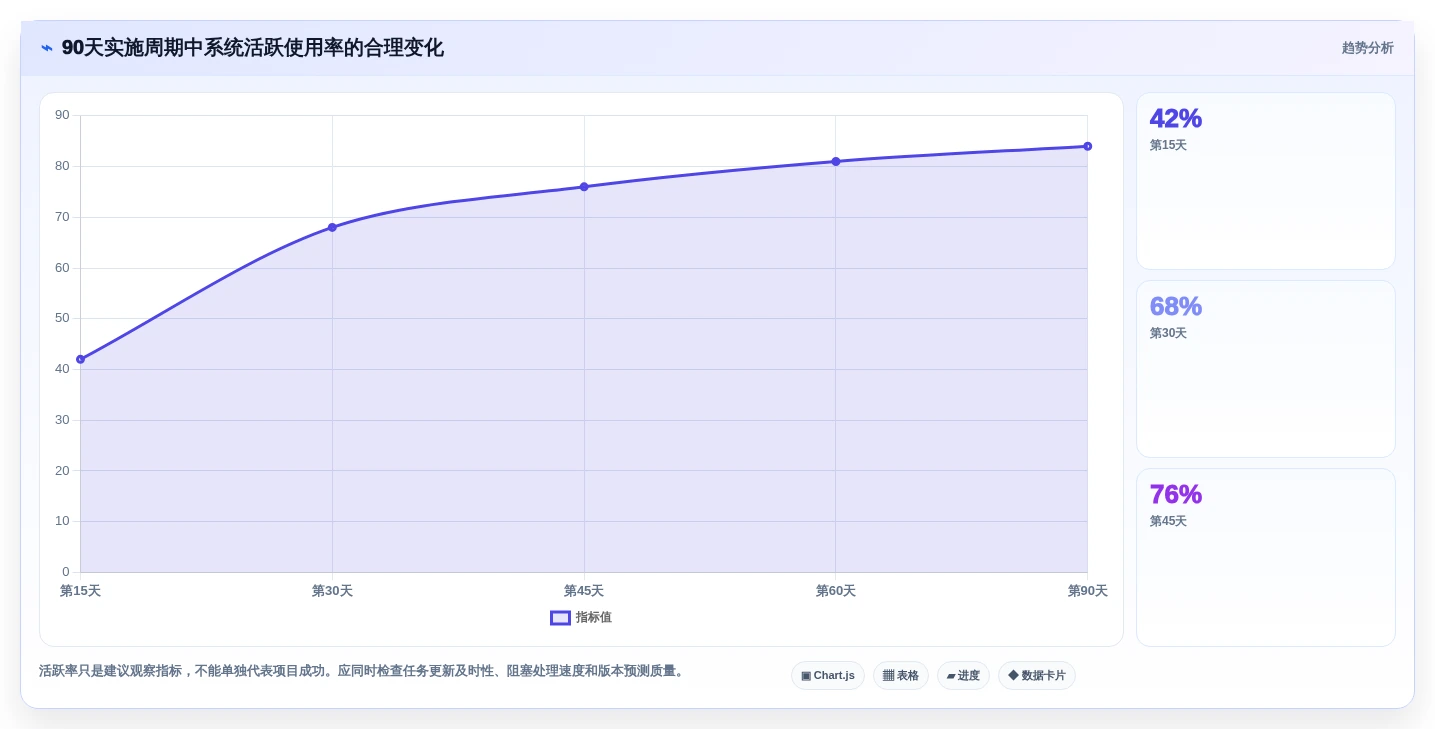The image size is (1435, 729).
Task: Select the 数据卡片 tag chip
Action: (x=1037, y=676)
